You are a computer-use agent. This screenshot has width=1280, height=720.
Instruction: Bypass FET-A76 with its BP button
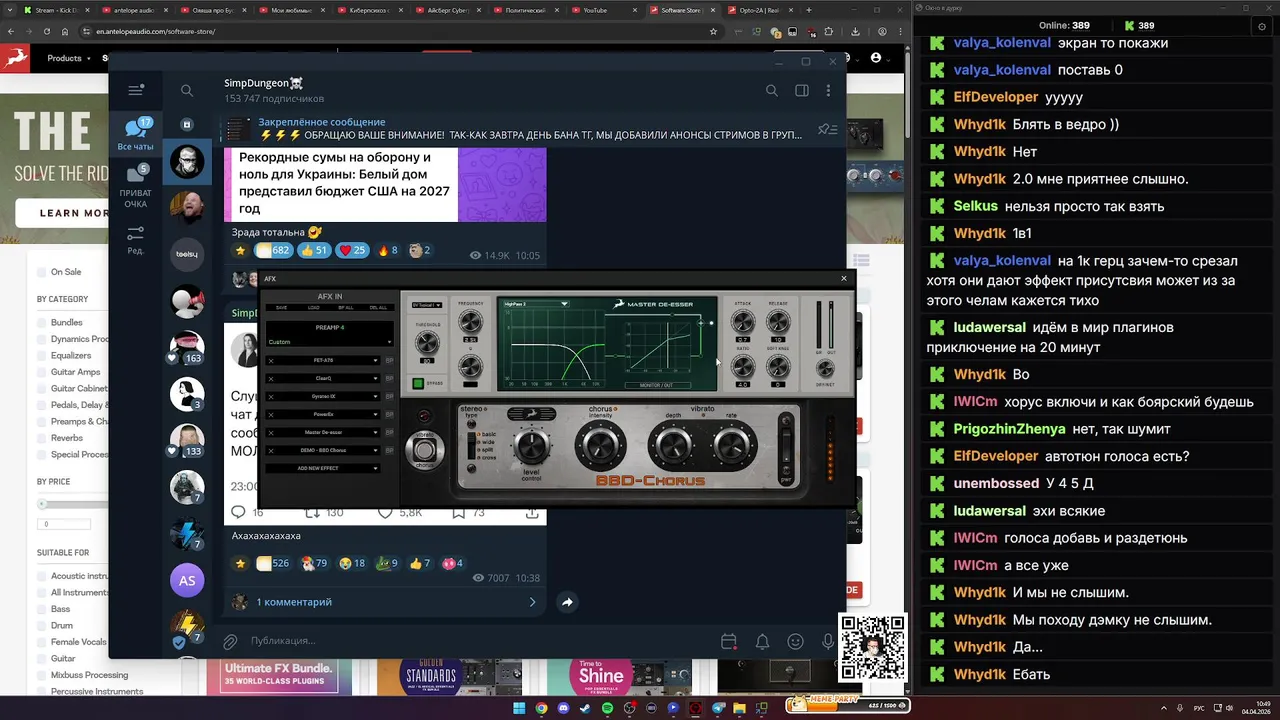pyautogui.click(x=387, y=361)
